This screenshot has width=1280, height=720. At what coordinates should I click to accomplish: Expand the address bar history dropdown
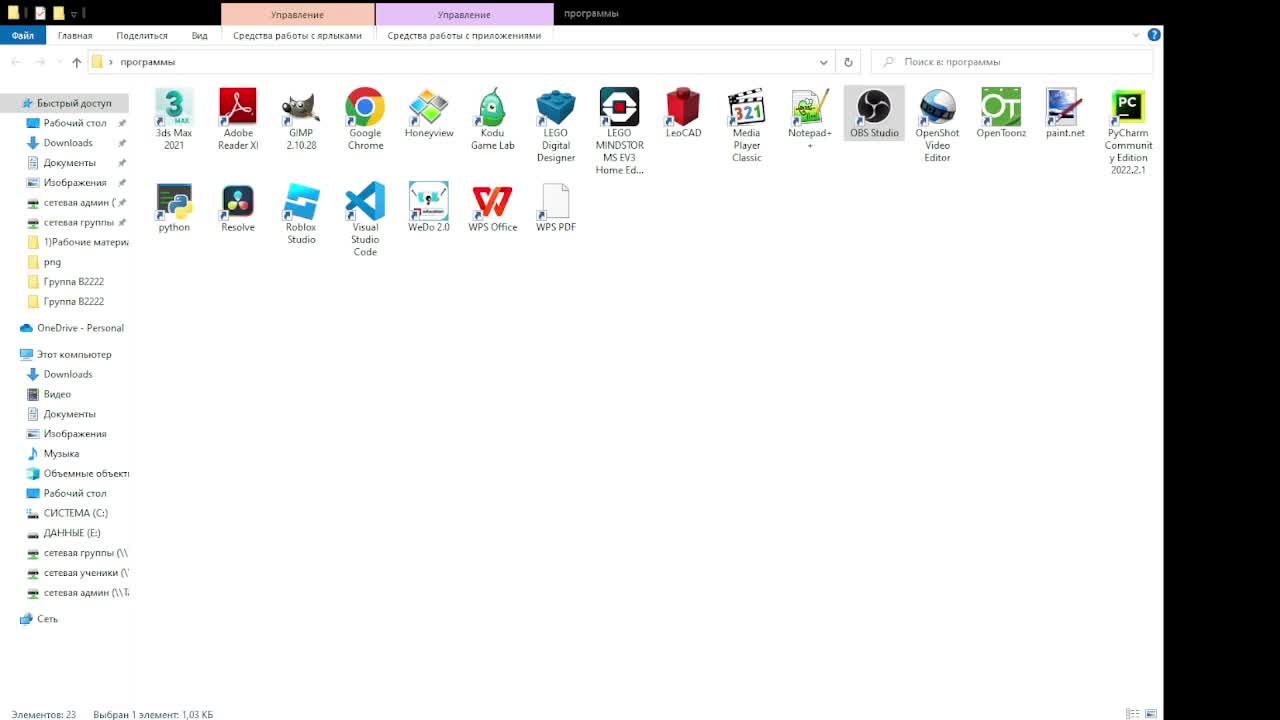[824, 62]
